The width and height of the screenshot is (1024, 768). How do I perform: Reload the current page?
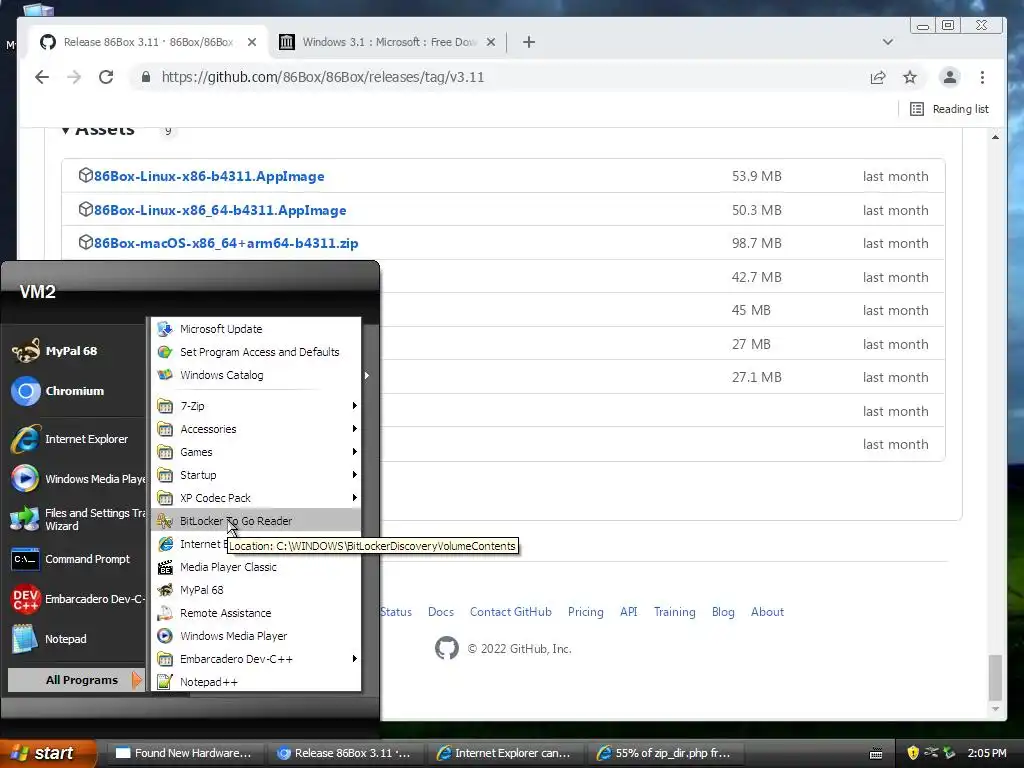coord(106,77)
